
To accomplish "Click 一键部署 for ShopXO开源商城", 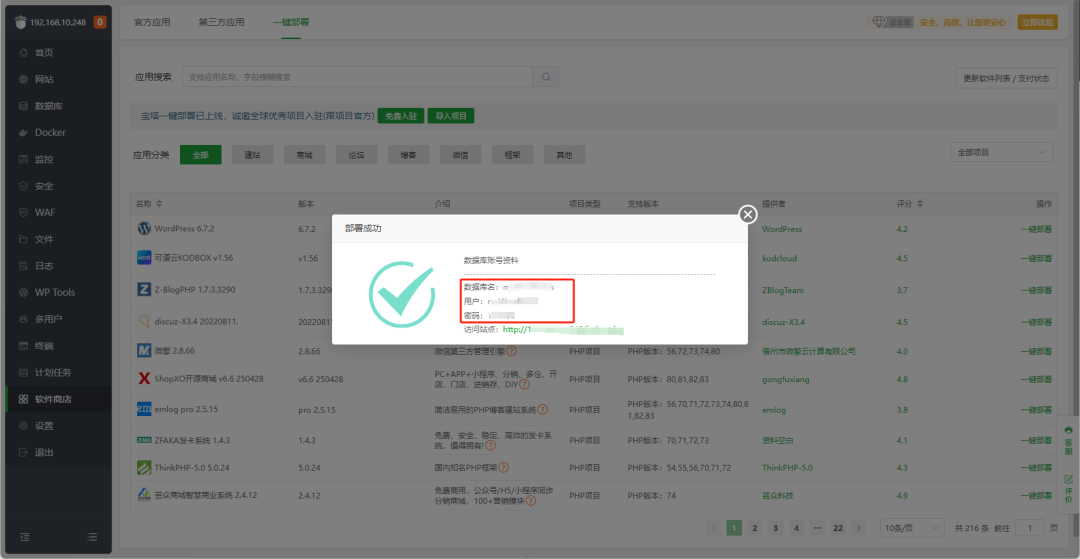I will pyautogui.click(x=1036, y=379).
